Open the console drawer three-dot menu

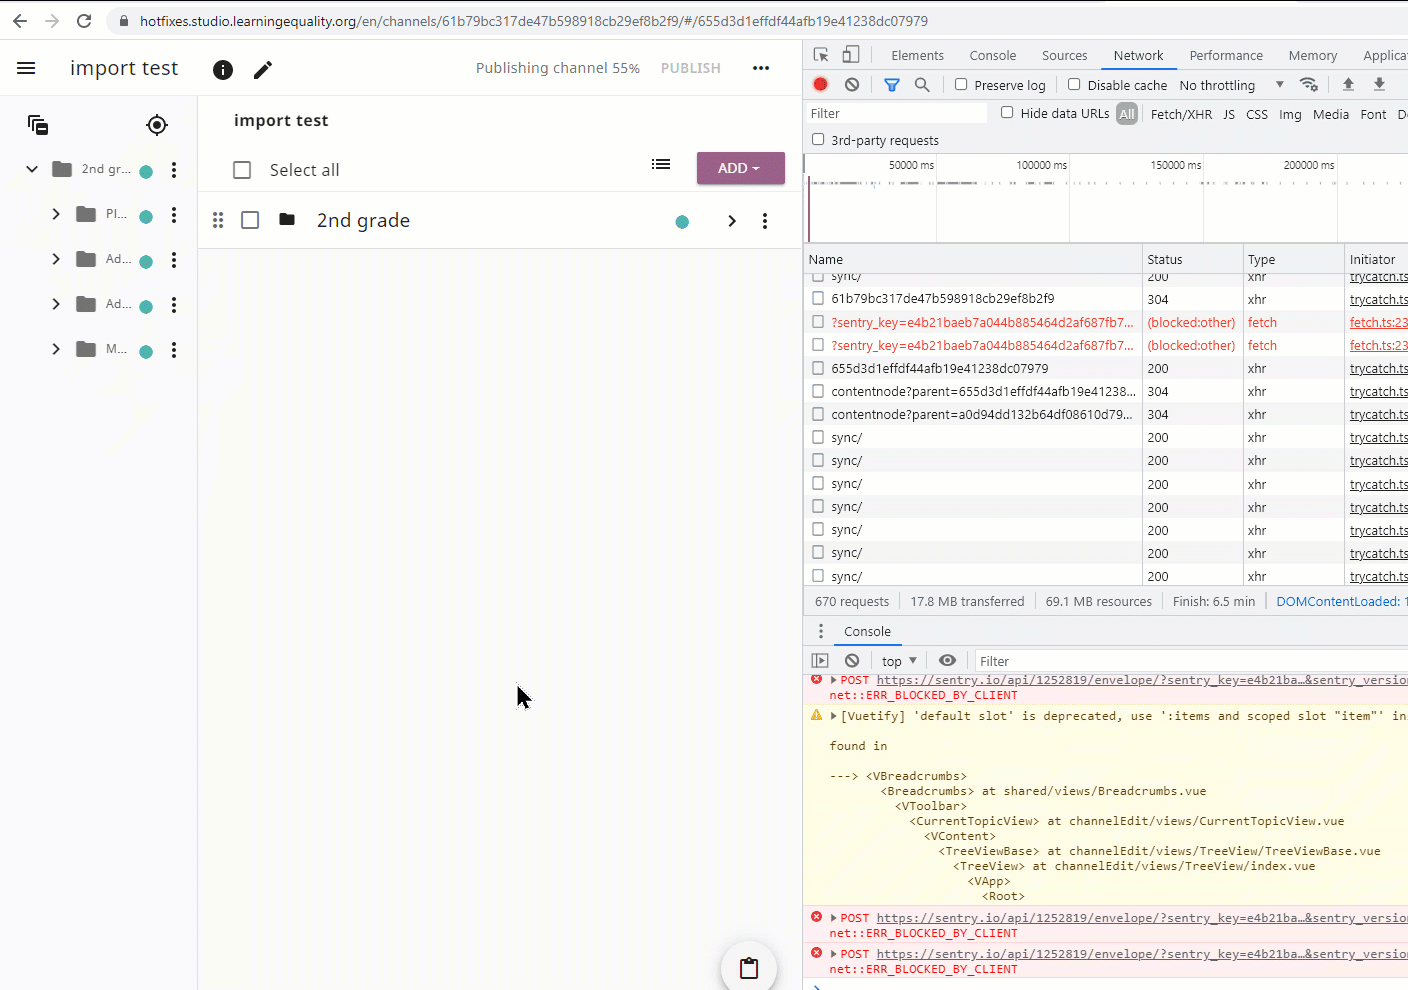(x=821, y=631)
